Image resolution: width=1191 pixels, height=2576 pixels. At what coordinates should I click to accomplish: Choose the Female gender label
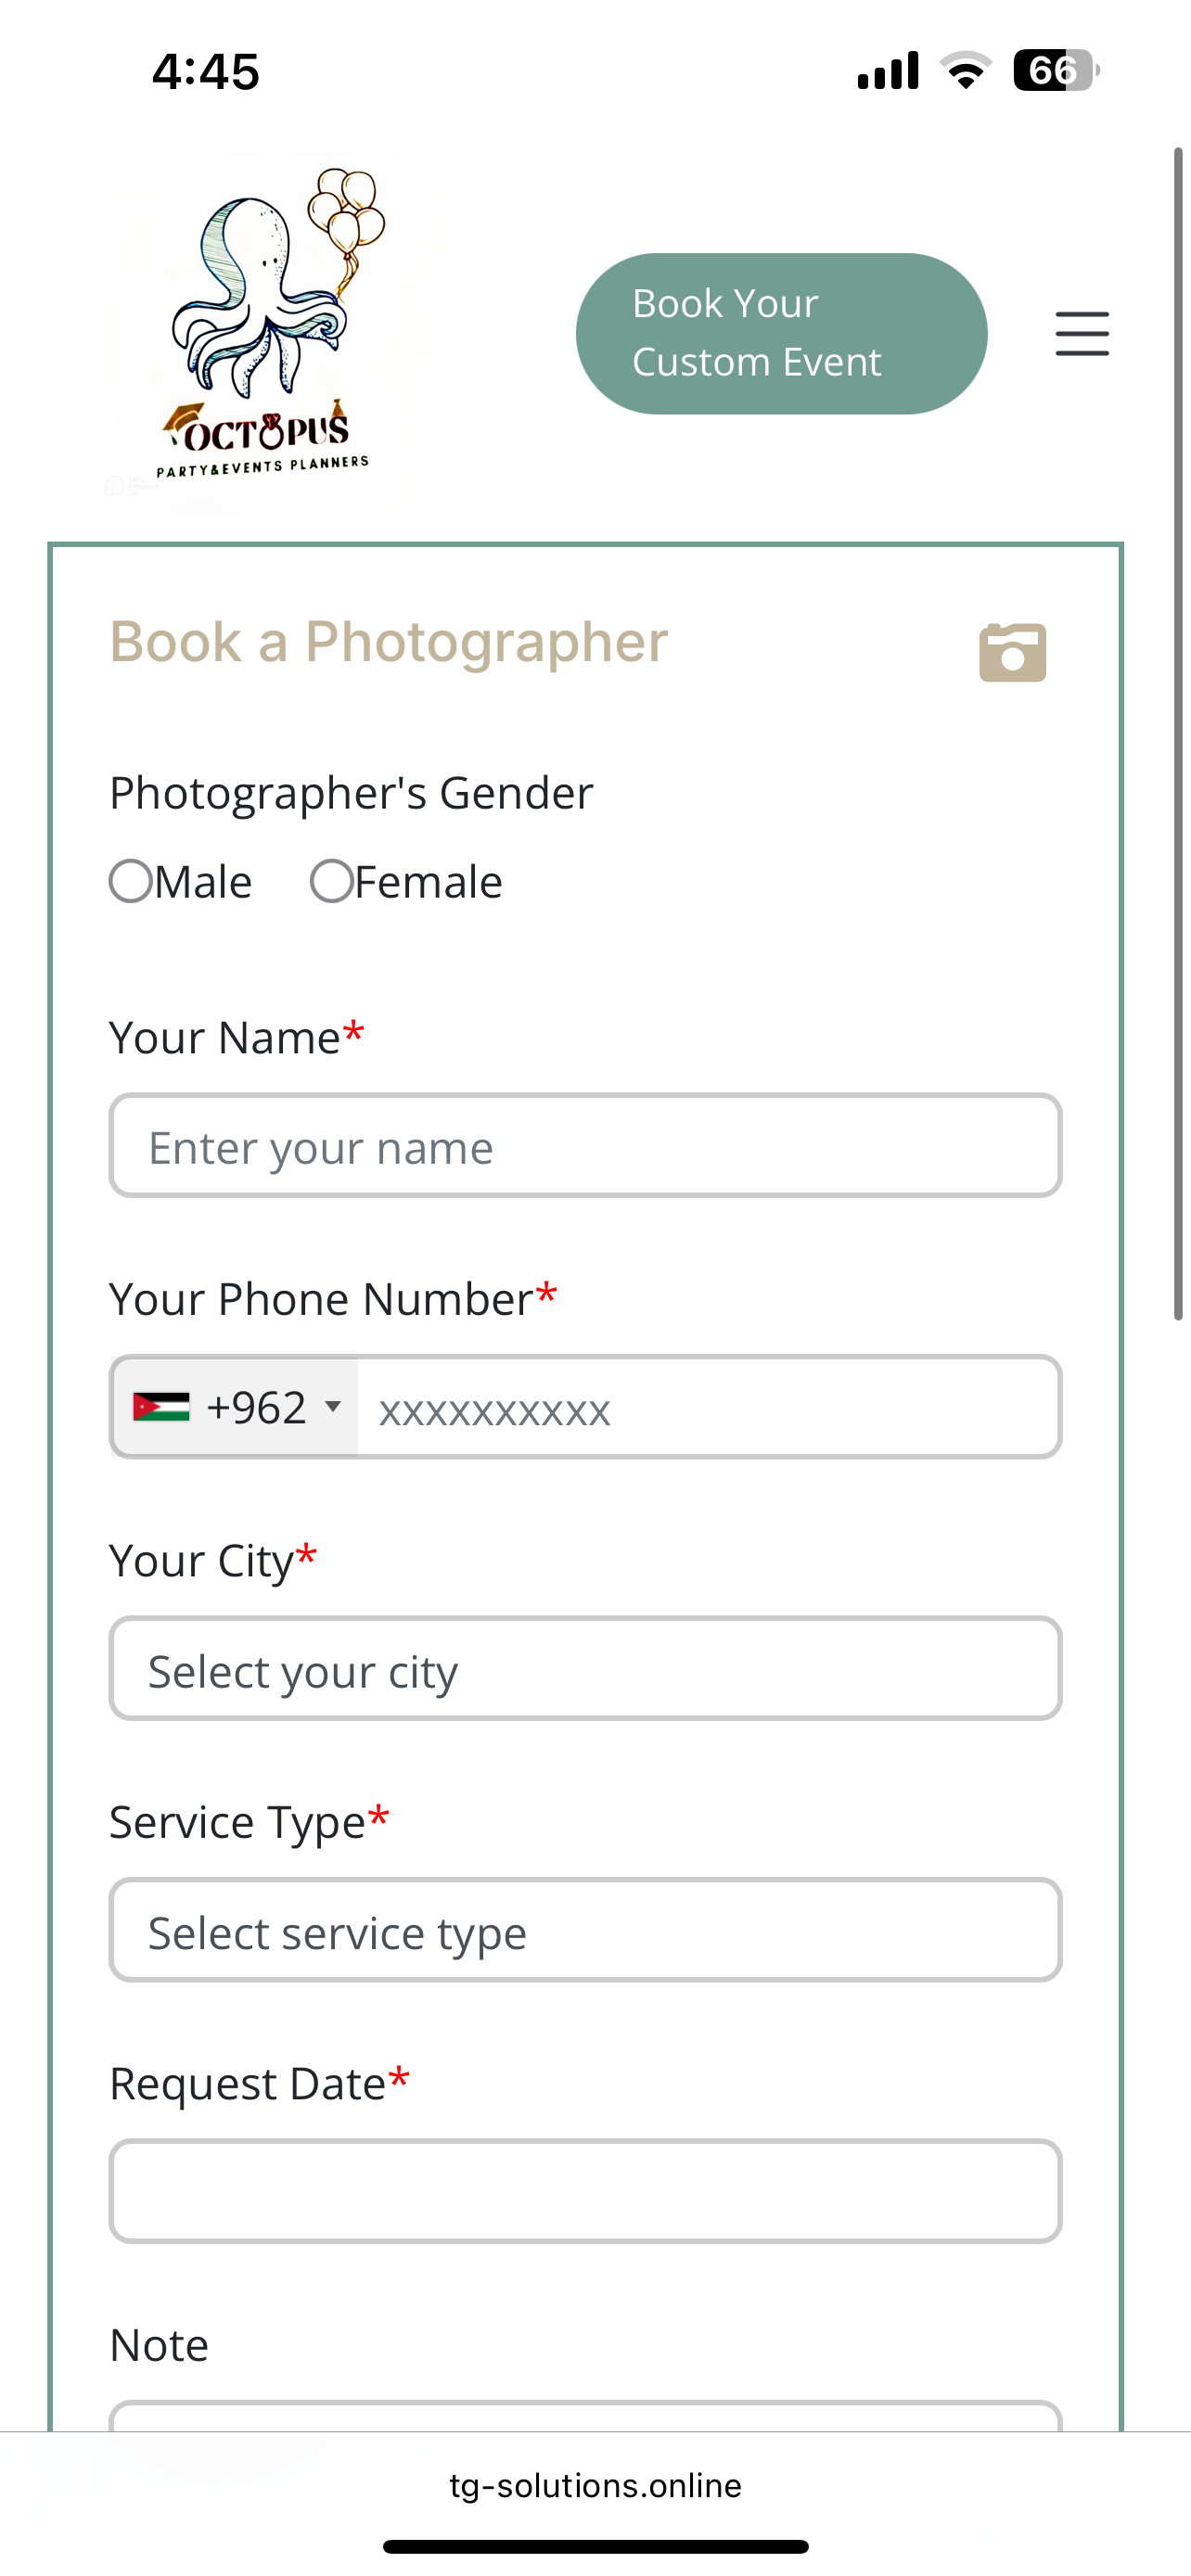[428, 882]
